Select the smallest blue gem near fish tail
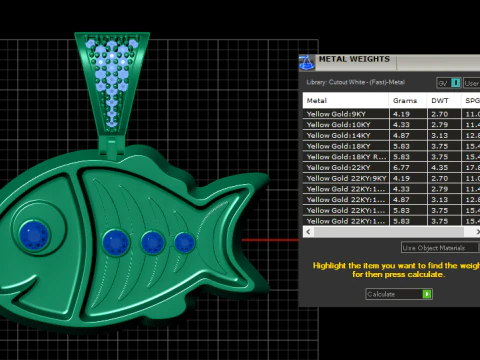 [184, 243]
